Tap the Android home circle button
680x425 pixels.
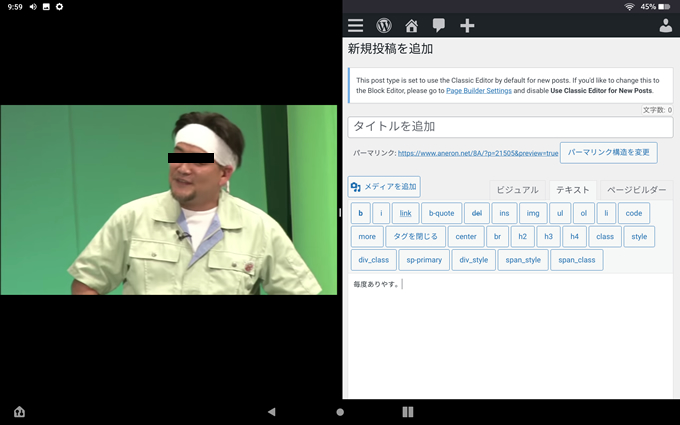coord(340,412)
